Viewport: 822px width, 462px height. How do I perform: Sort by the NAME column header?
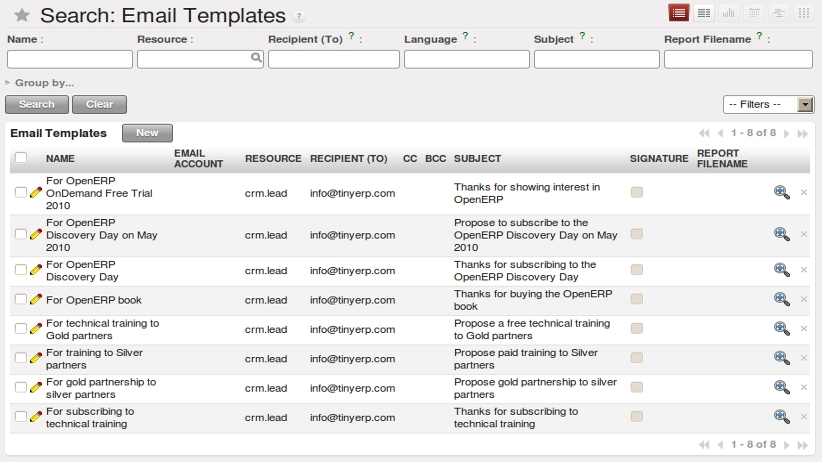pos(60,158)
